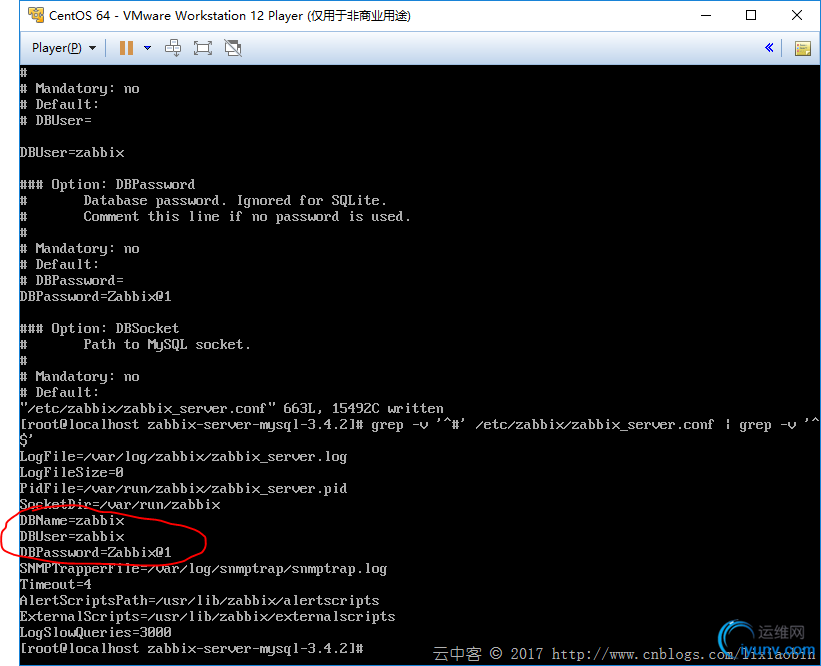Image resolution: width=821 pixels, height=666 pixels.
Task: Click the 'DBName=zabbix' output line
Action: pyautogui.click(x=72, y=520)
